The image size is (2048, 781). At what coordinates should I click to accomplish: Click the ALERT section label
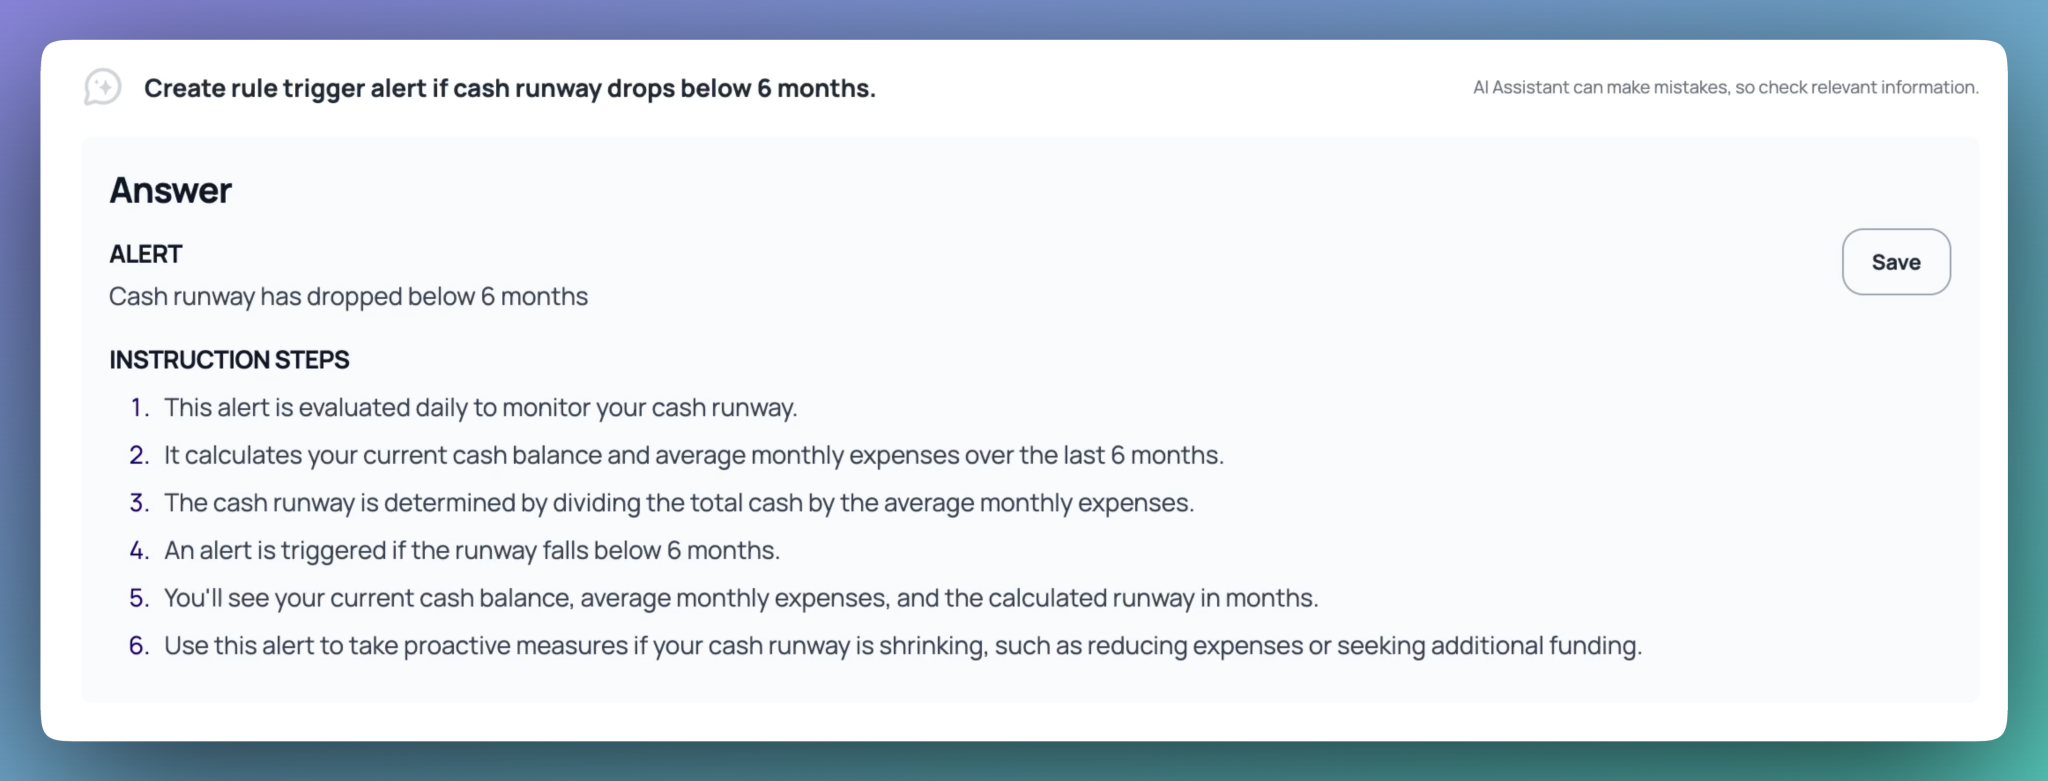145,254
